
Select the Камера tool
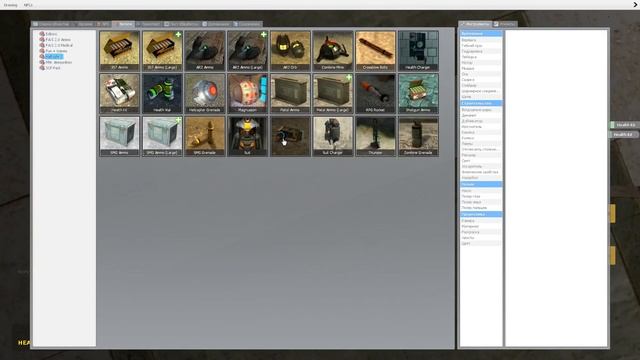point(481,221)
